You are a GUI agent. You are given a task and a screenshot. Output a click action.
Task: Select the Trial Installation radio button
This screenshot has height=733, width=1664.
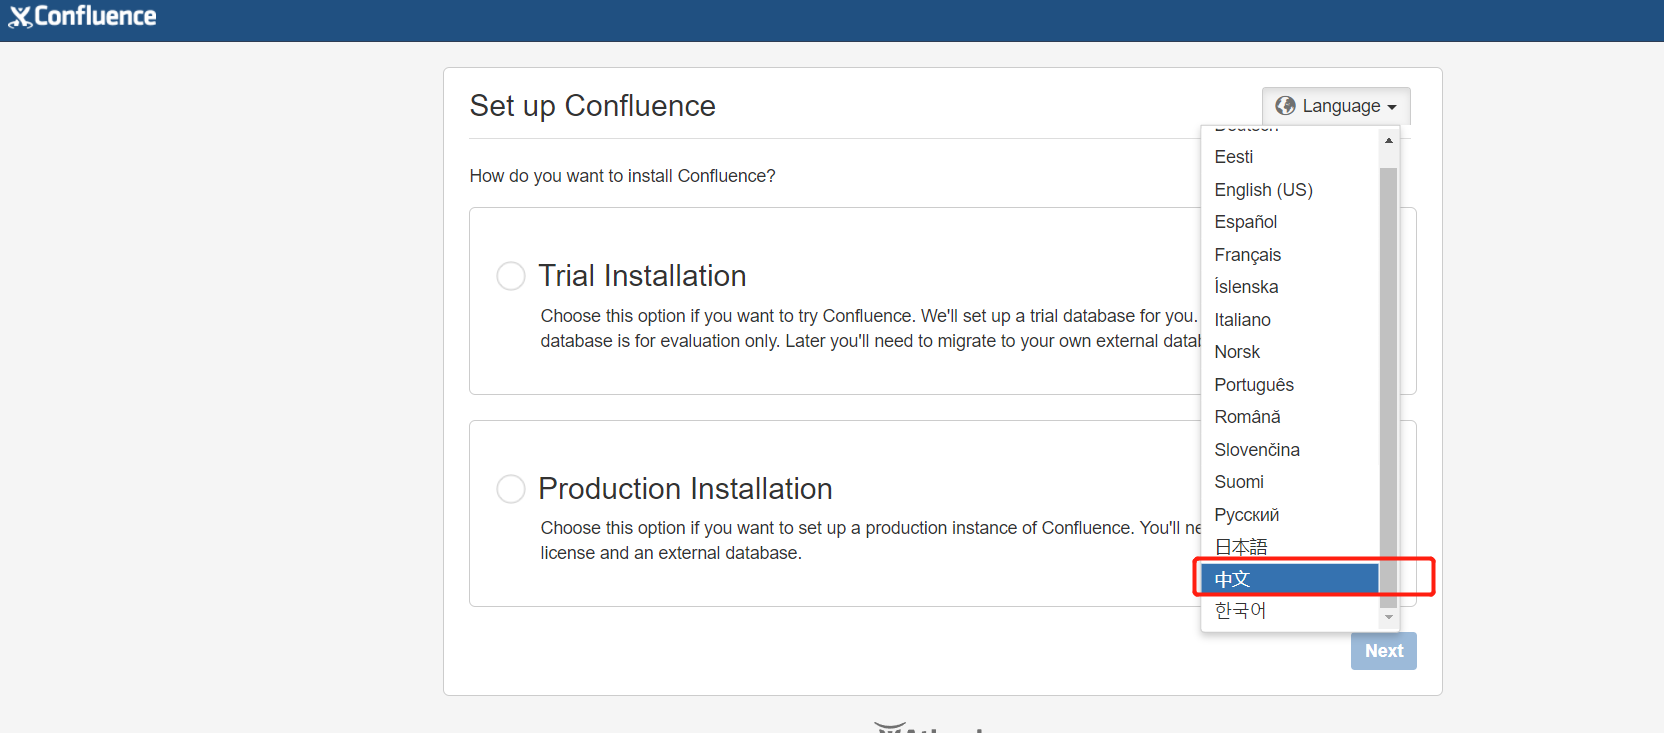(511, 276)
